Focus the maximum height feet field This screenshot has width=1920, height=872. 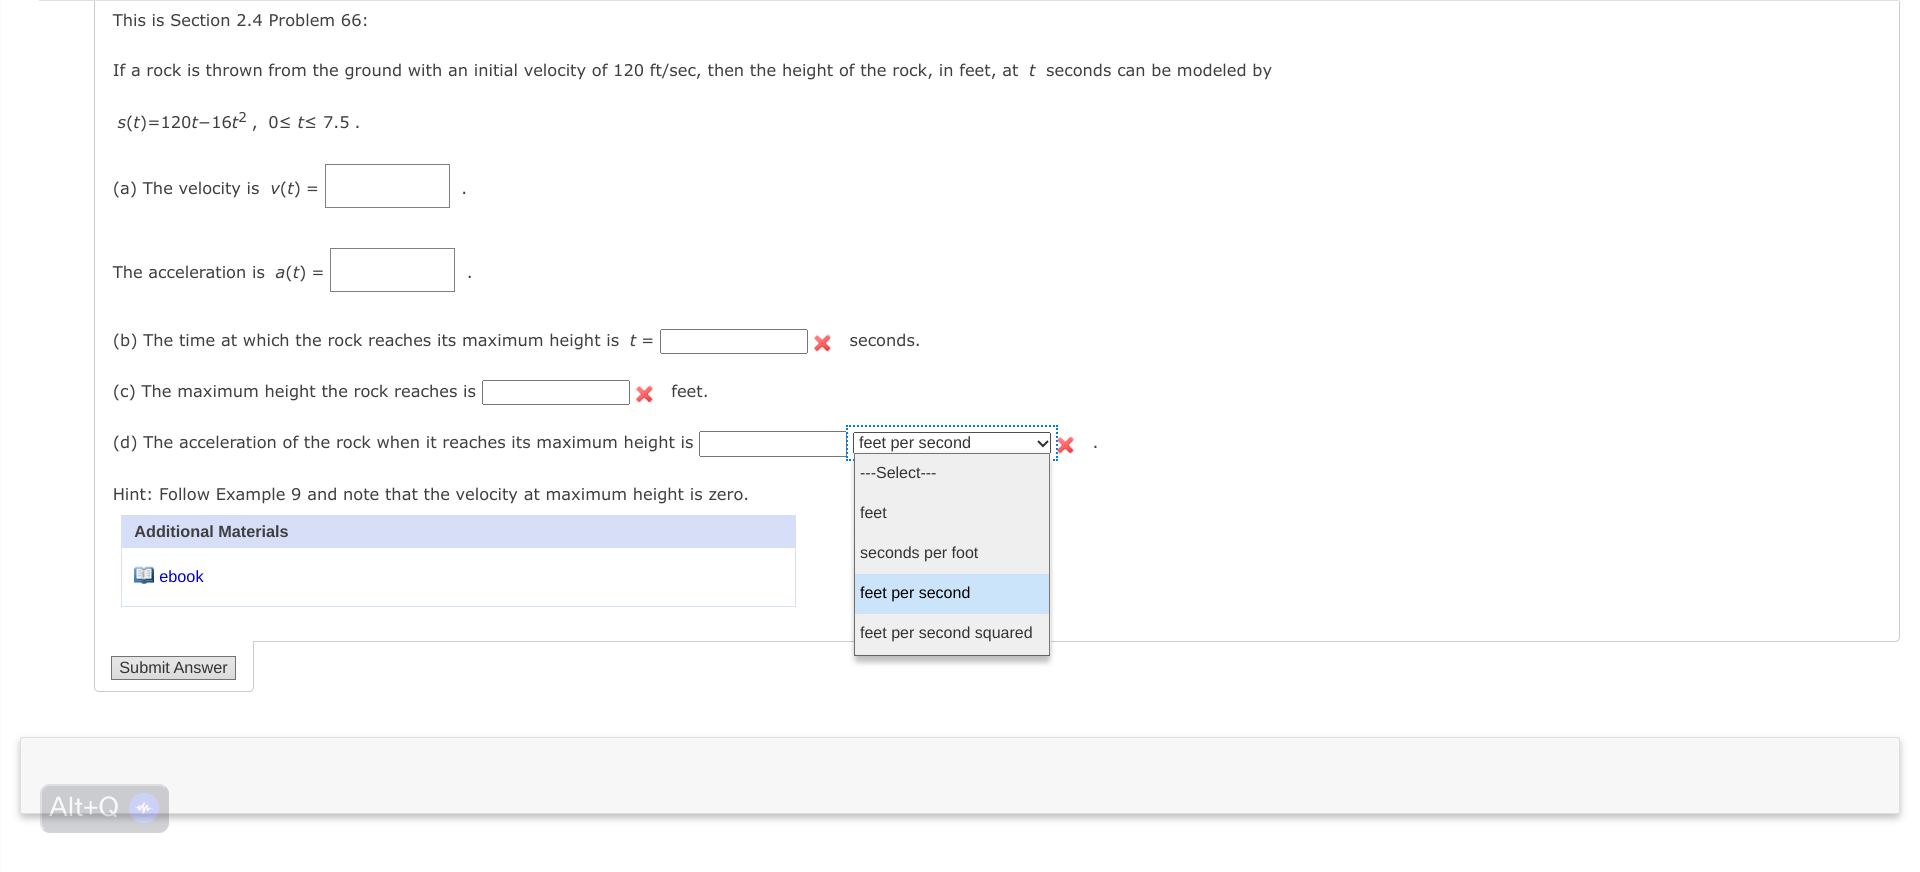[x=556, y=392]
